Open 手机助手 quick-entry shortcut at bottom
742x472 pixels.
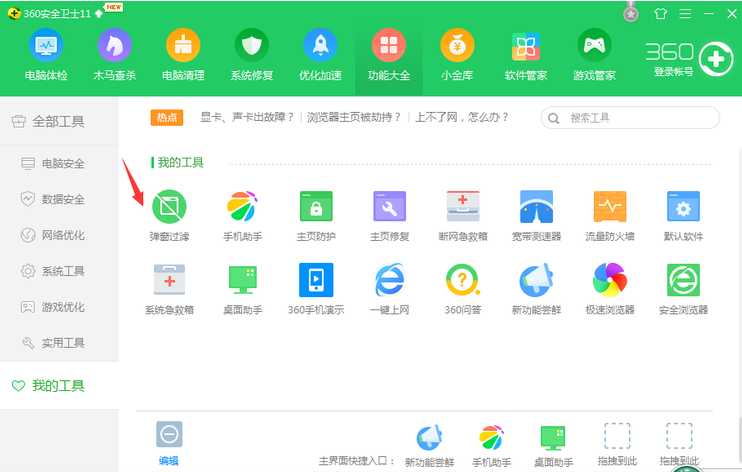pos(491,445)
